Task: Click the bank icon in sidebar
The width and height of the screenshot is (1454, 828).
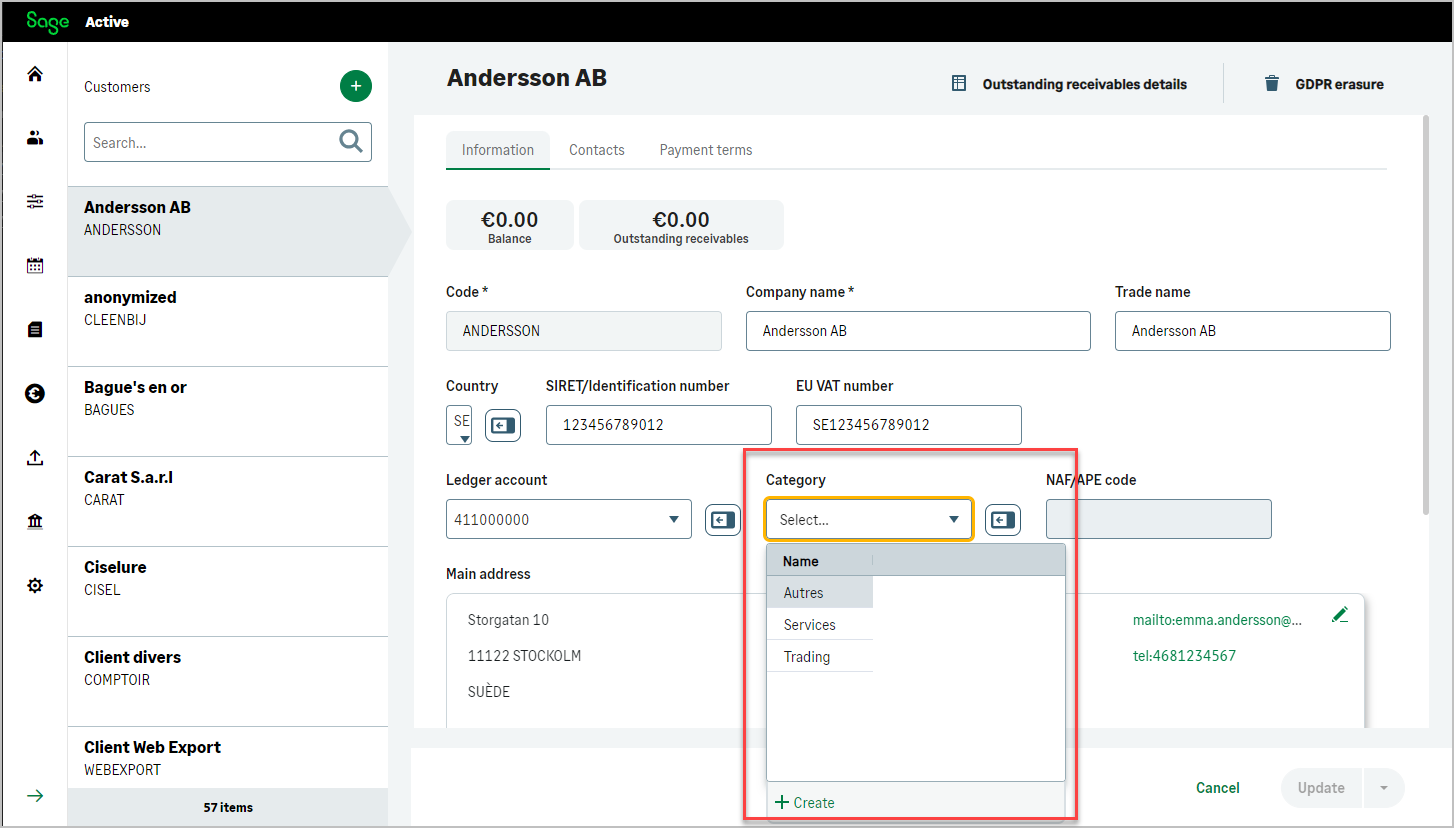Action: pyautogui.click(x=35, y=522)
